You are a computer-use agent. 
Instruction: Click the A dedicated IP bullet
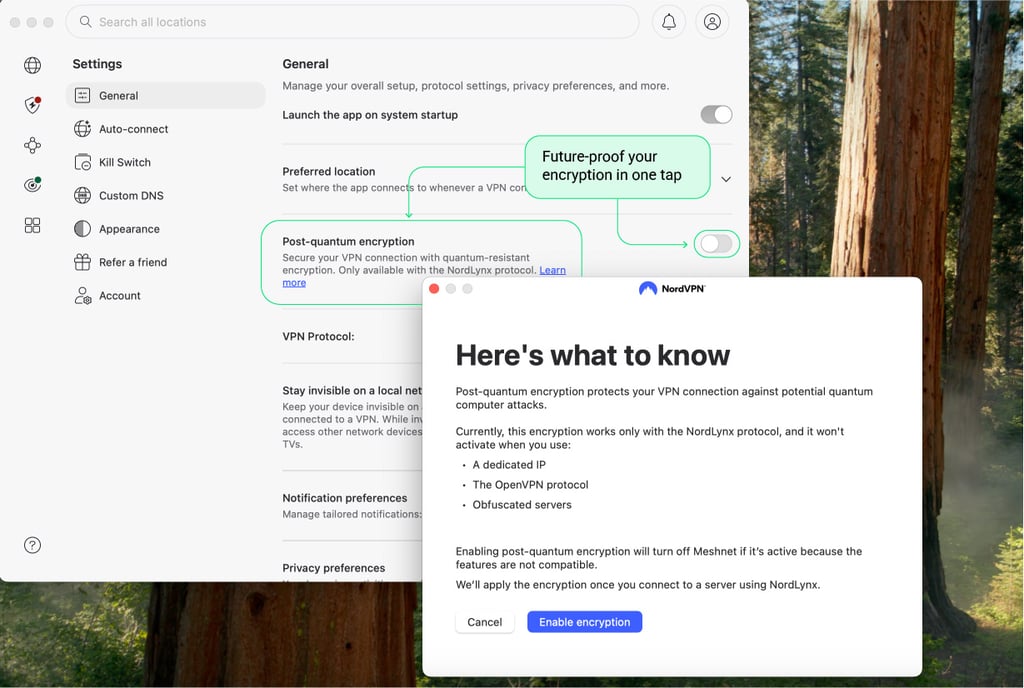pyautogui.click(x=509, y=465)
